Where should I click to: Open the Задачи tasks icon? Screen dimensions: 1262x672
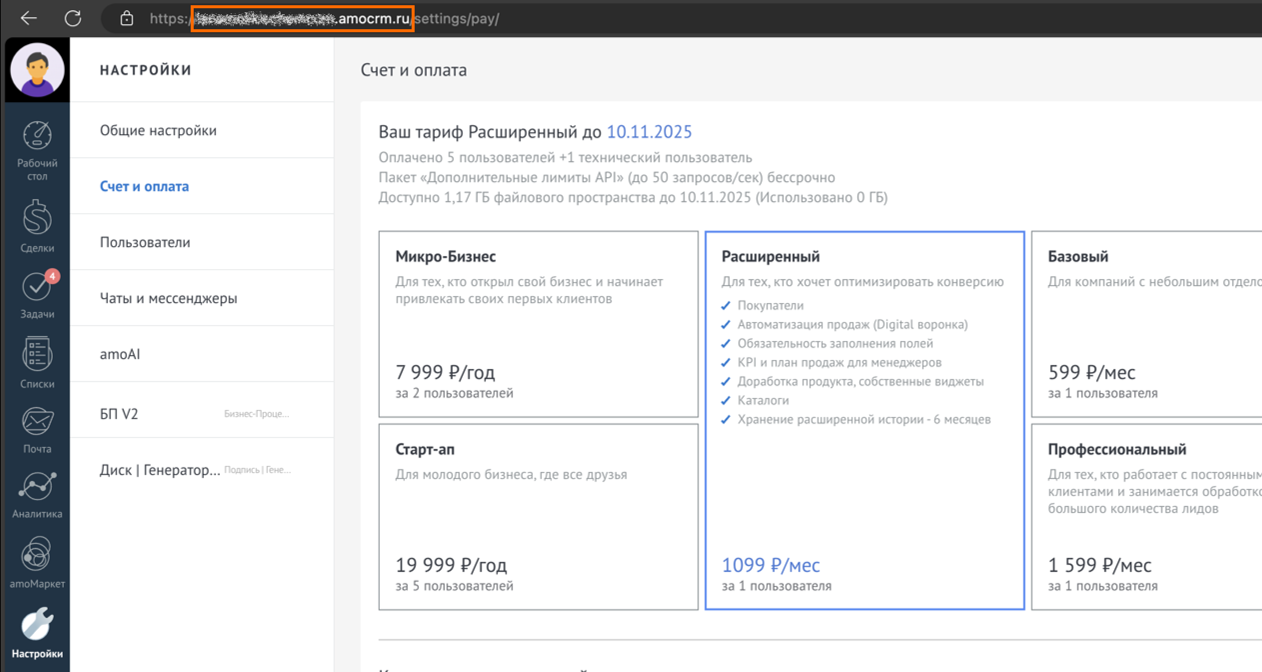pyautogui.click(x=37, y=288)
